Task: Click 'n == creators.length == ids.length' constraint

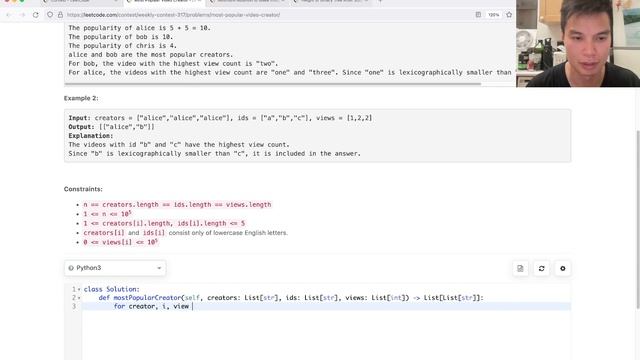Action: (177, 204)
